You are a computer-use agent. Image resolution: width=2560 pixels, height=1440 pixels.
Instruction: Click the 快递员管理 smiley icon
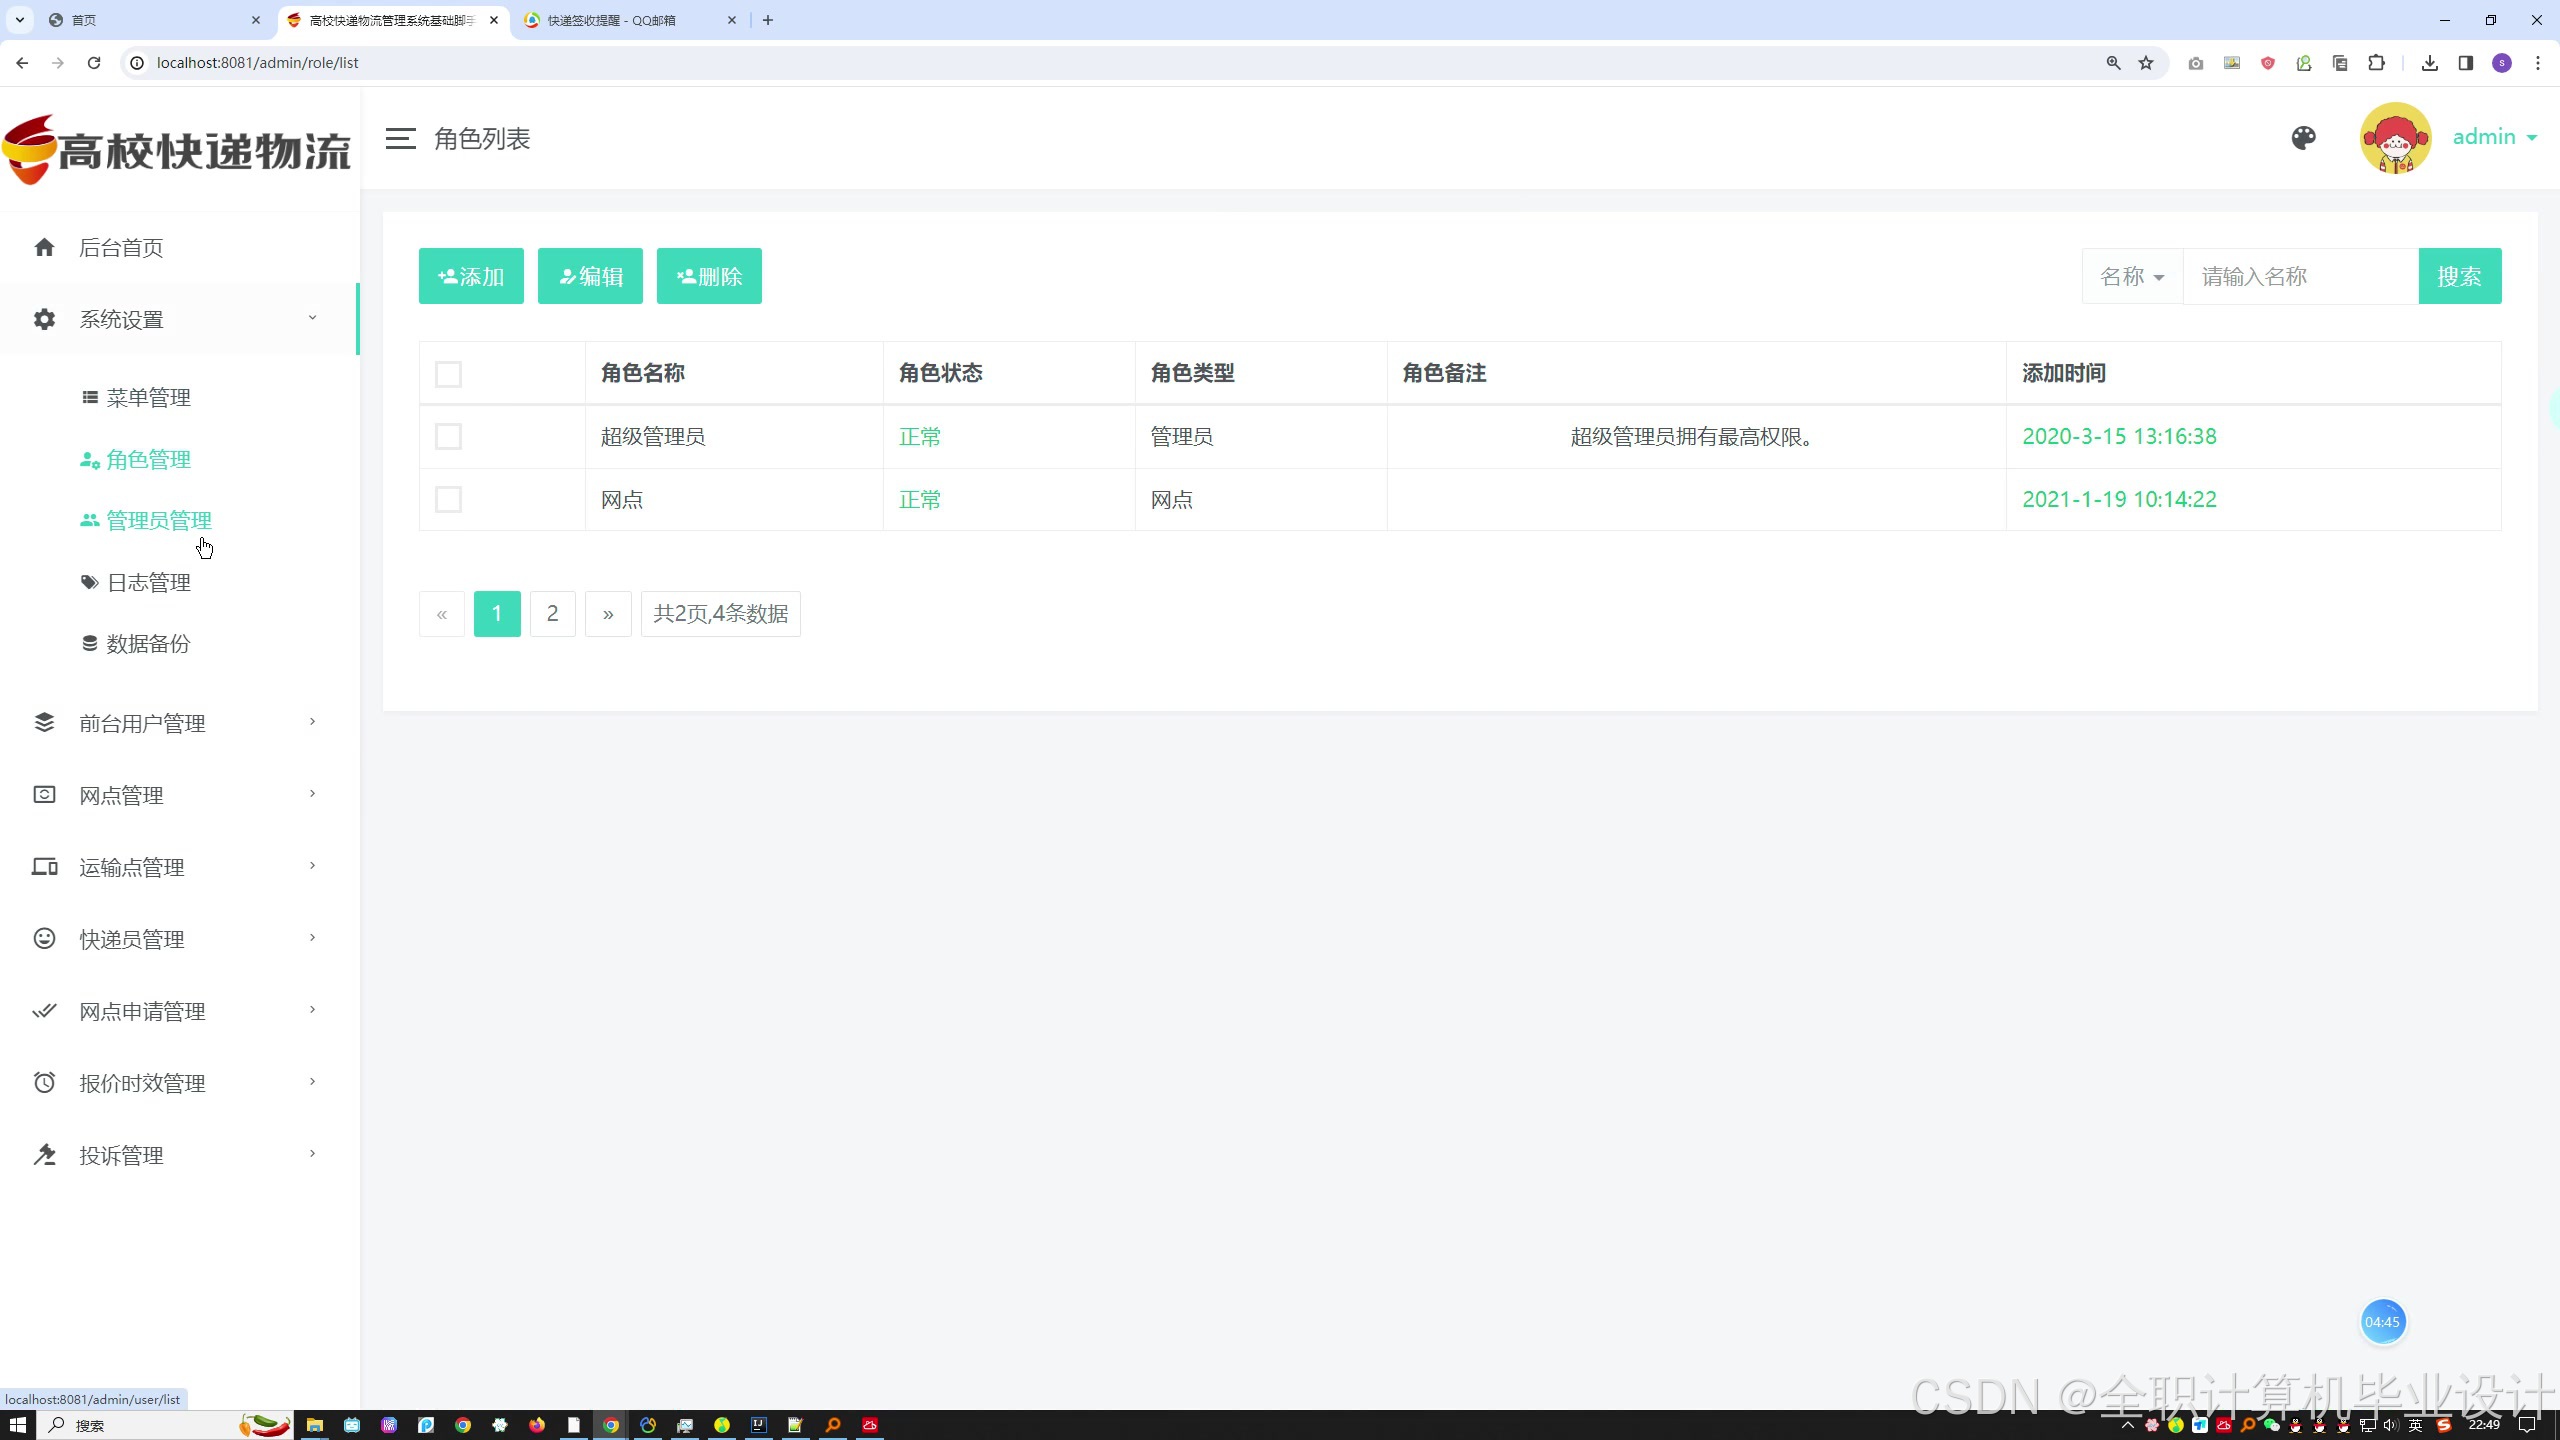[44, 939]
